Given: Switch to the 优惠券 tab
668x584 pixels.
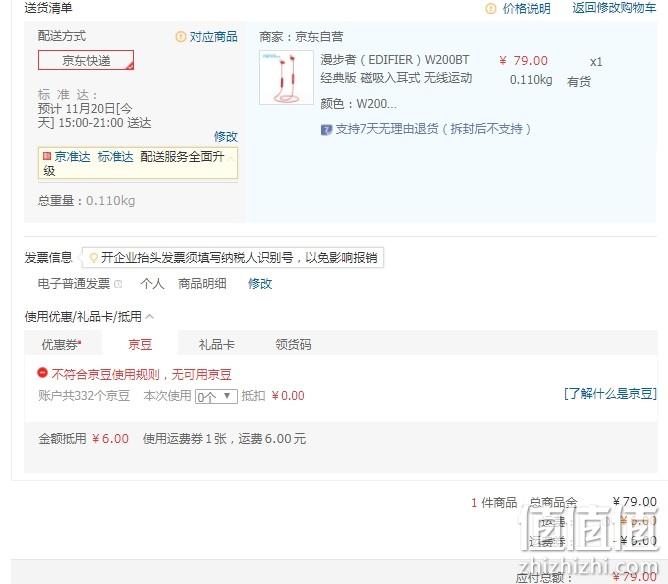Looking at the screenshot, I should 62,344.
